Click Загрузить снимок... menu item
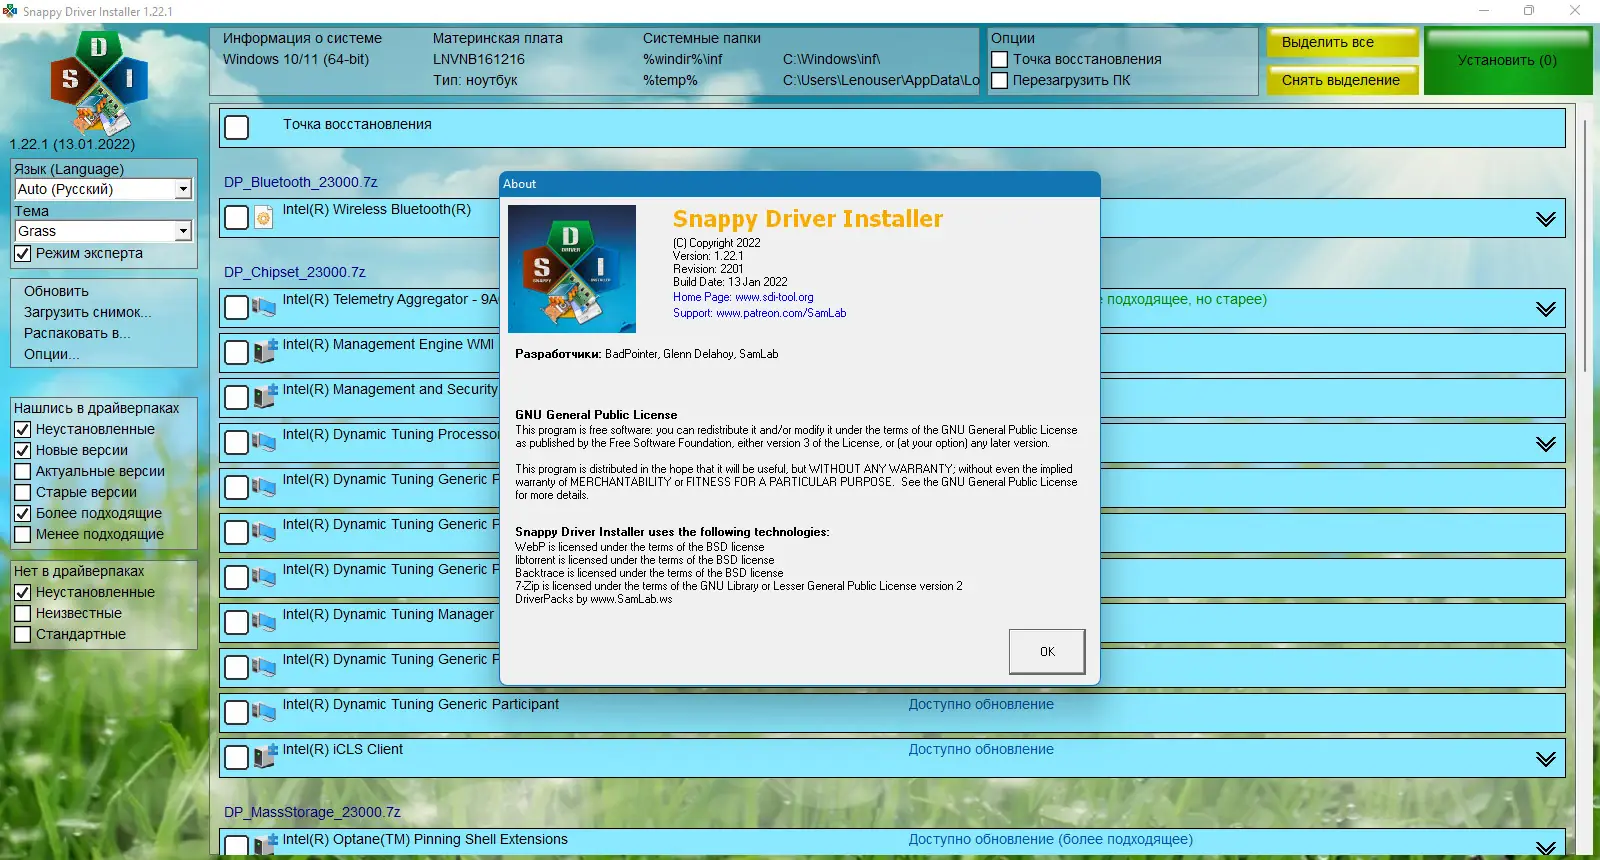 [88, 312]
